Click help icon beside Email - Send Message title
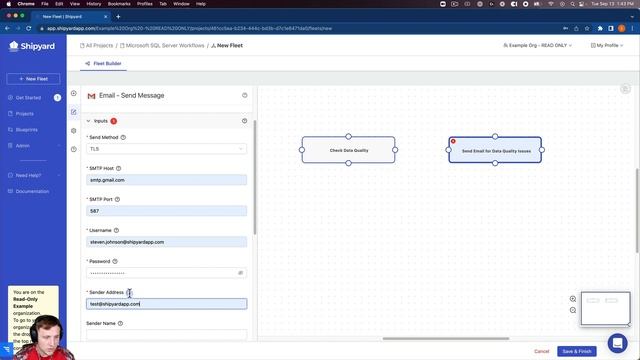Screen dimensions: 640x360 [x=244, y=95]
